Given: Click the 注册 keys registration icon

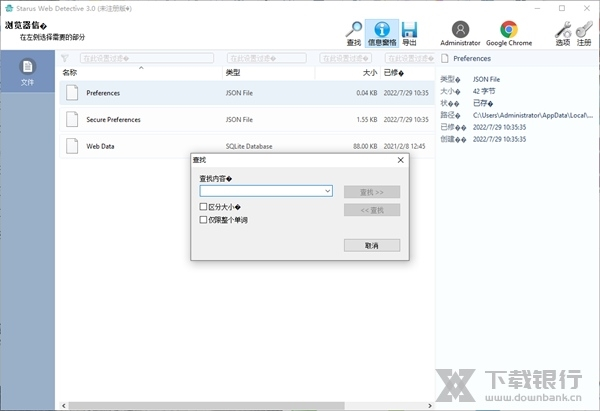Looking at the screenshot, I should [584, 29].
